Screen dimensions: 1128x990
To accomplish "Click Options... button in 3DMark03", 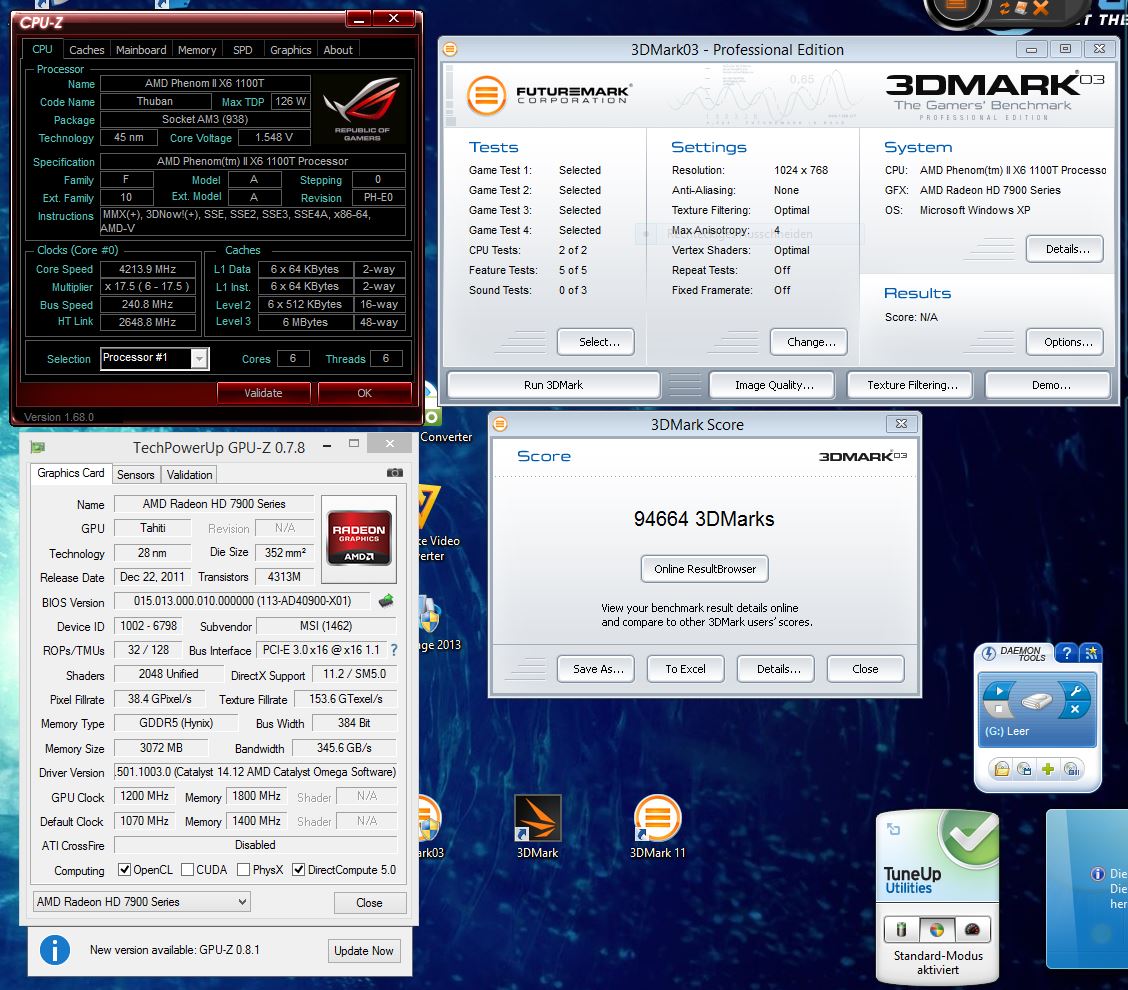I will point(1065,342).
